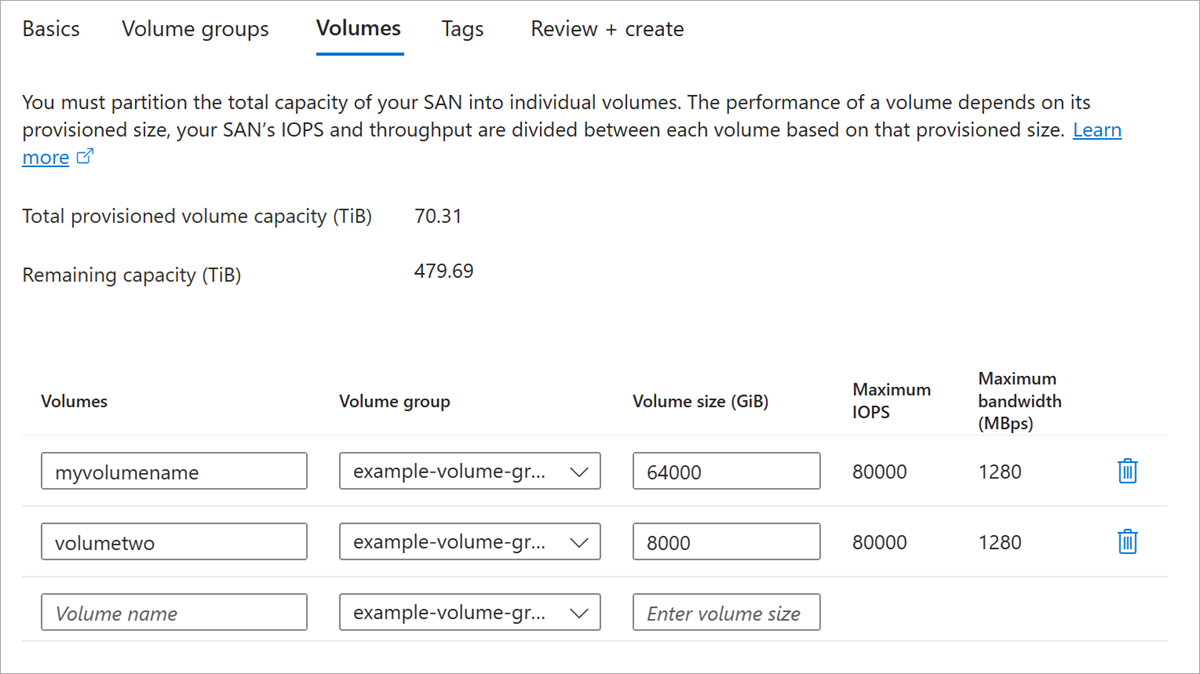Select the Volumes tab

click(x=359, y=28)
